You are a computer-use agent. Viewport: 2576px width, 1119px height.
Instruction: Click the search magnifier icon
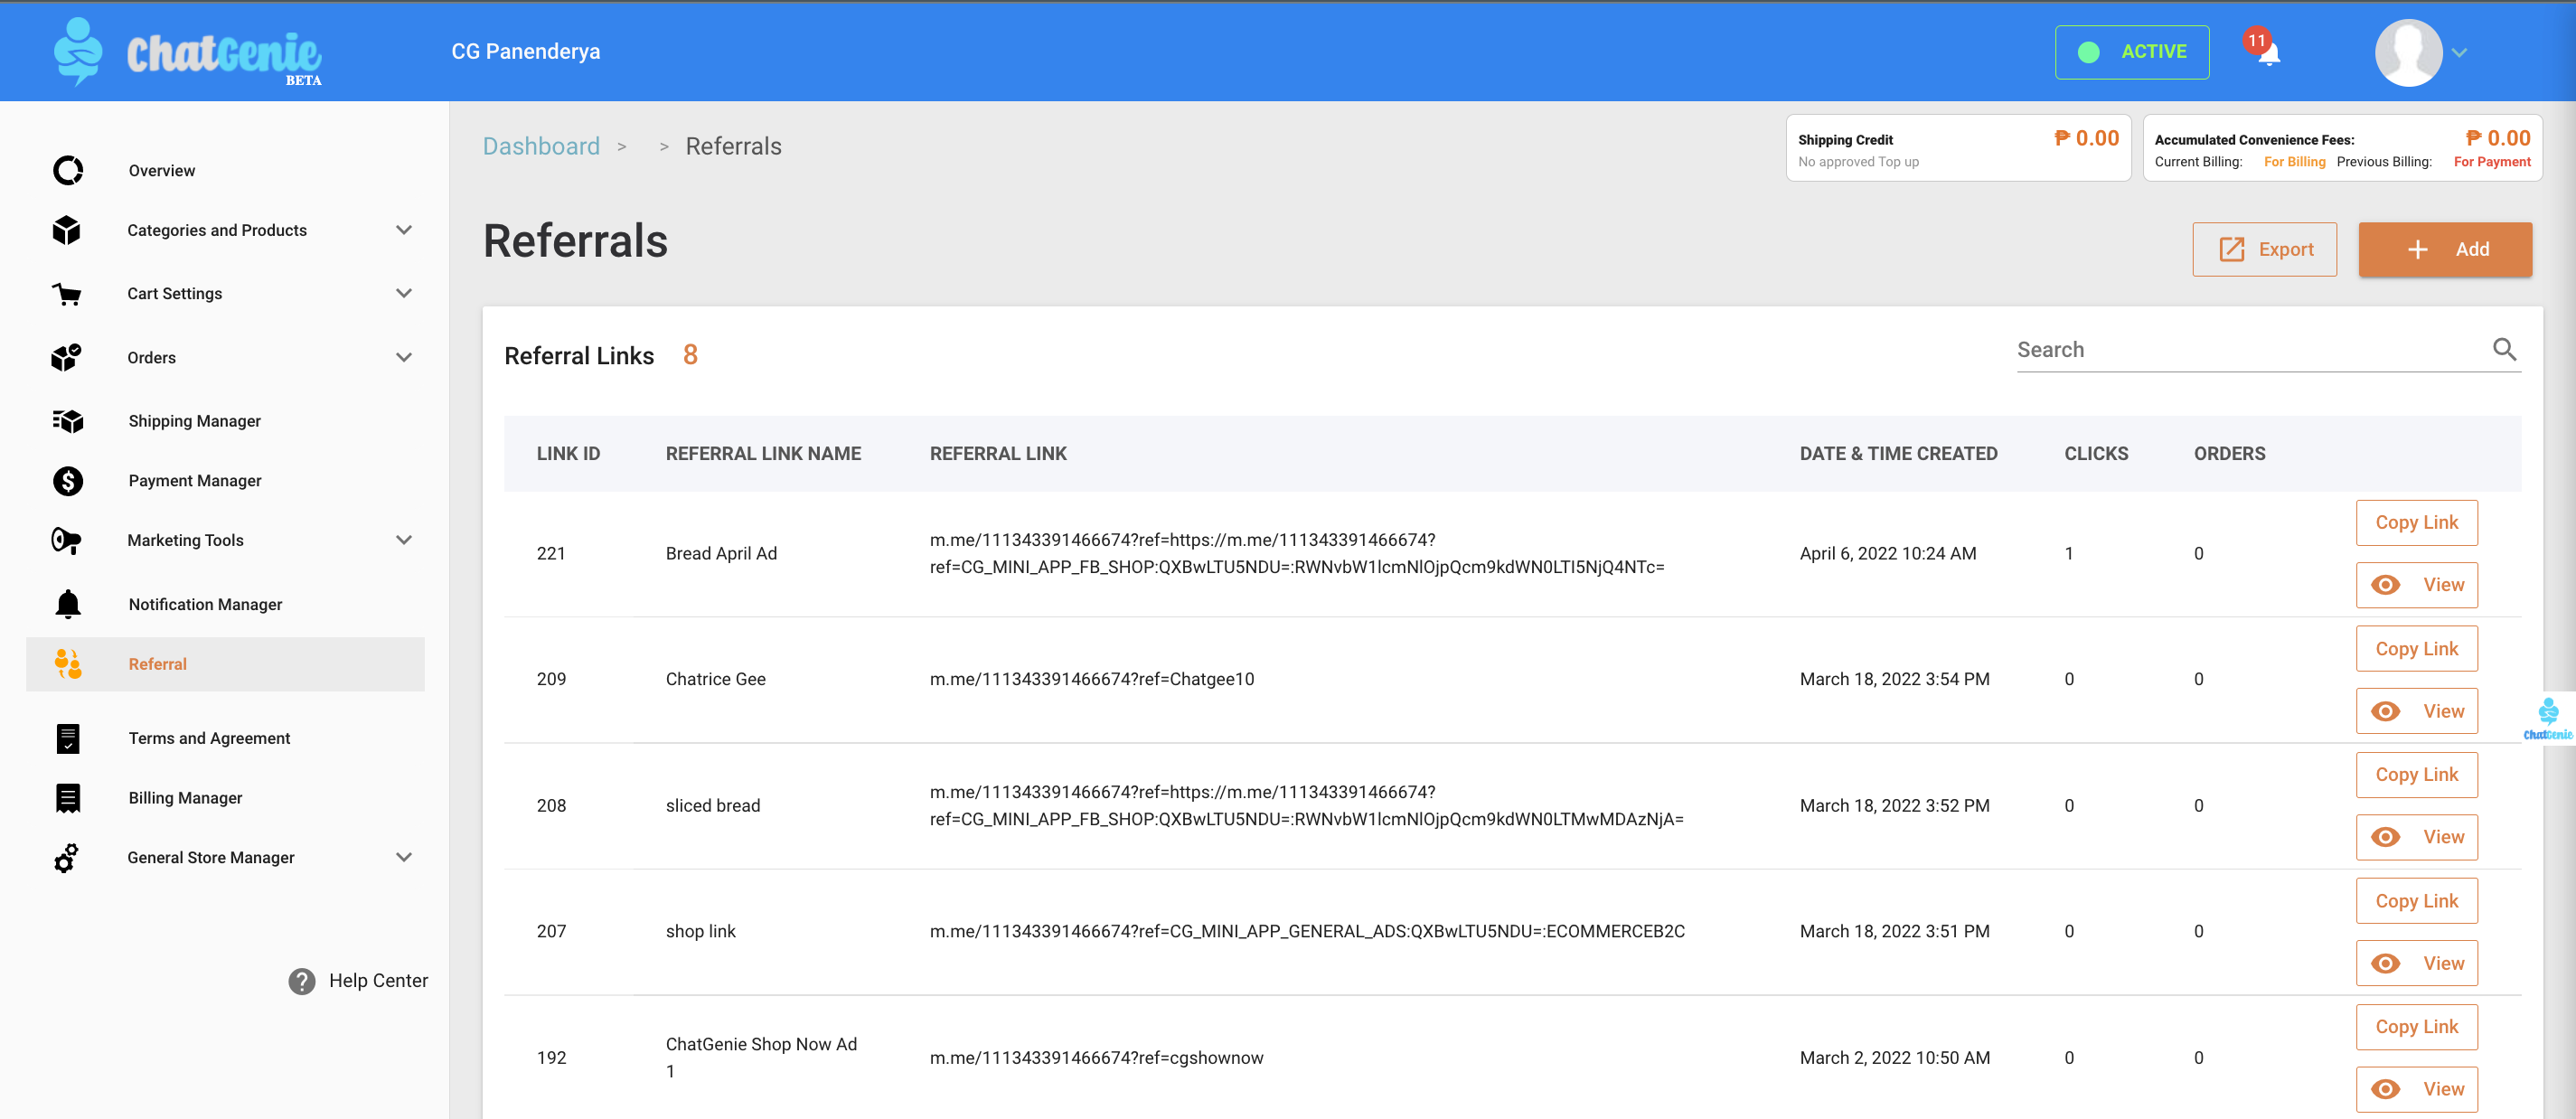(2504, 349)
